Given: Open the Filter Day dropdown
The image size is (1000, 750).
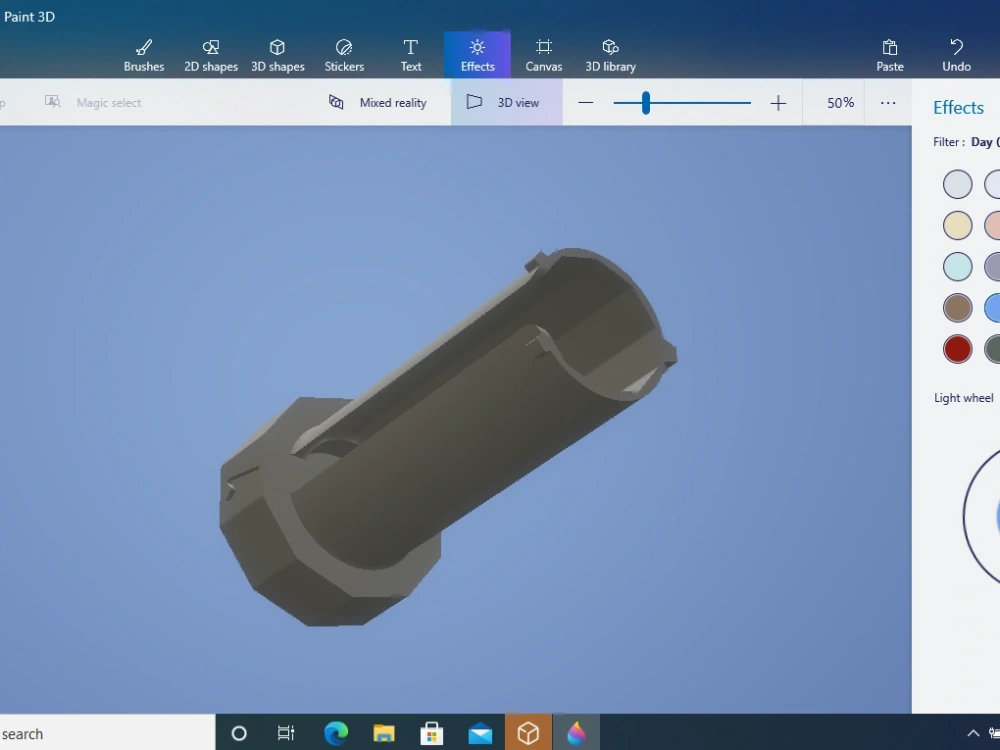Looking at the screenshot, I should tap(980, 141).
